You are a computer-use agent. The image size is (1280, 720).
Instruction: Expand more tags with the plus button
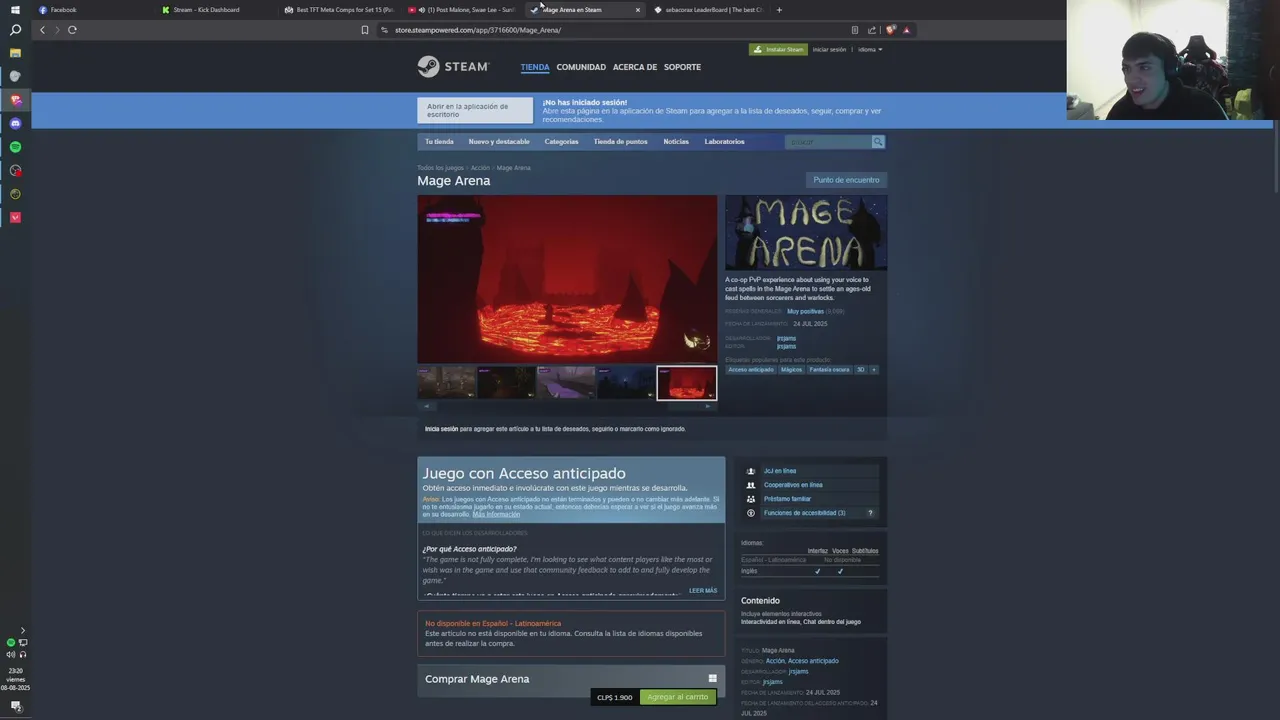(x=874, y=370)
